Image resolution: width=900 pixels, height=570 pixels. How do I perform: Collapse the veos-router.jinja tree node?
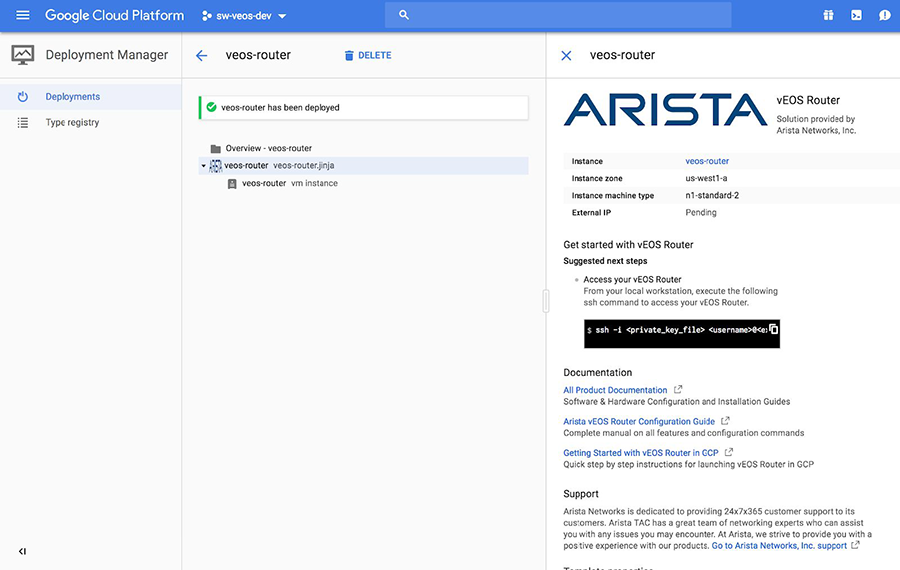(x=203, y=166)
